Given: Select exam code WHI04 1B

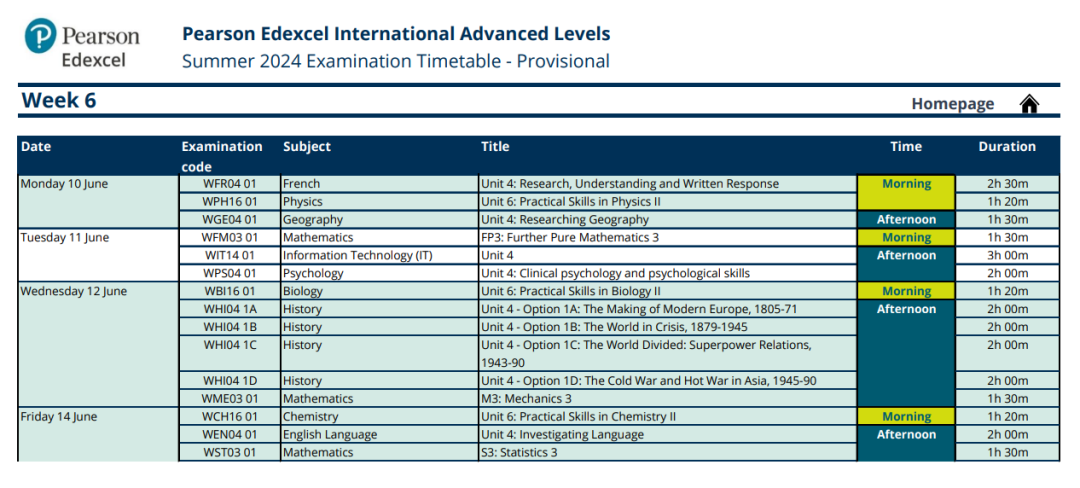Looking at the screenshot, I should tap(229, 327).
